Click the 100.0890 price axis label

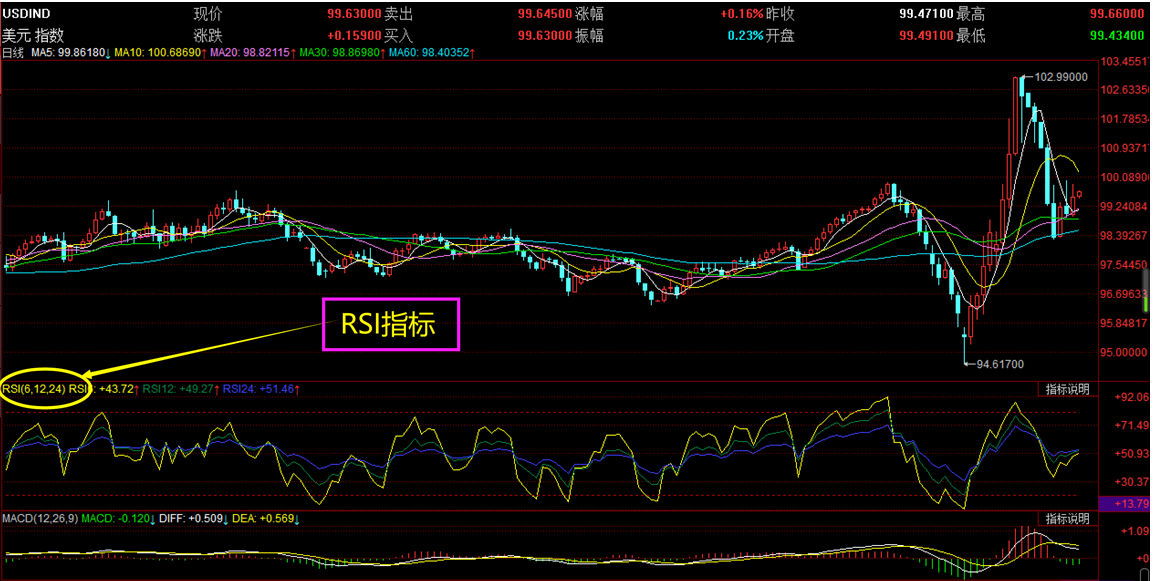click(1124, 177)
